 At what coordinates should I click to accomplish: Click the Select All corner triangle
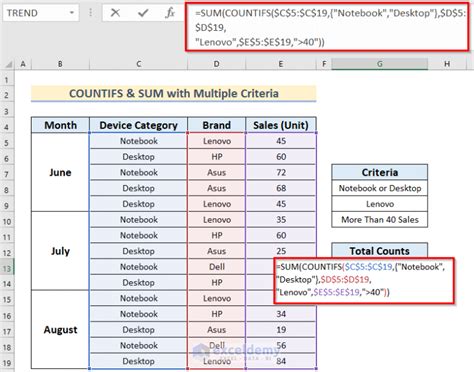[8, 64]
